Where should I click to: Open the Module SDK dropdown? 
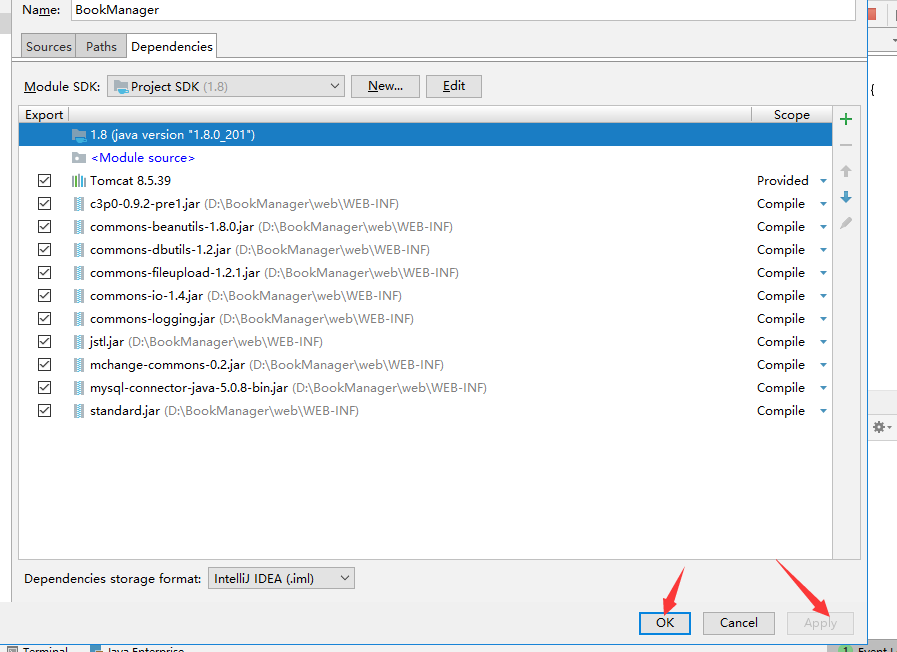(x=226, y=86)
